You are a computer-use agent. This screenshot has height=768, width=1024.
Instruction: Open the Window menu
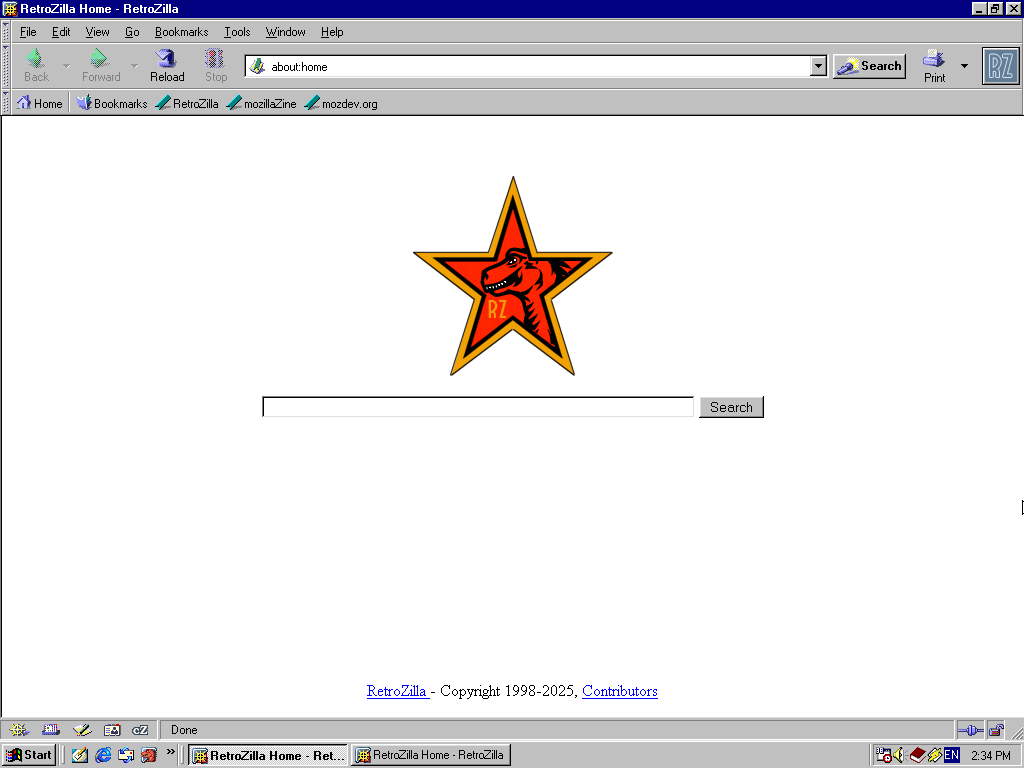[x=285, y=32]
